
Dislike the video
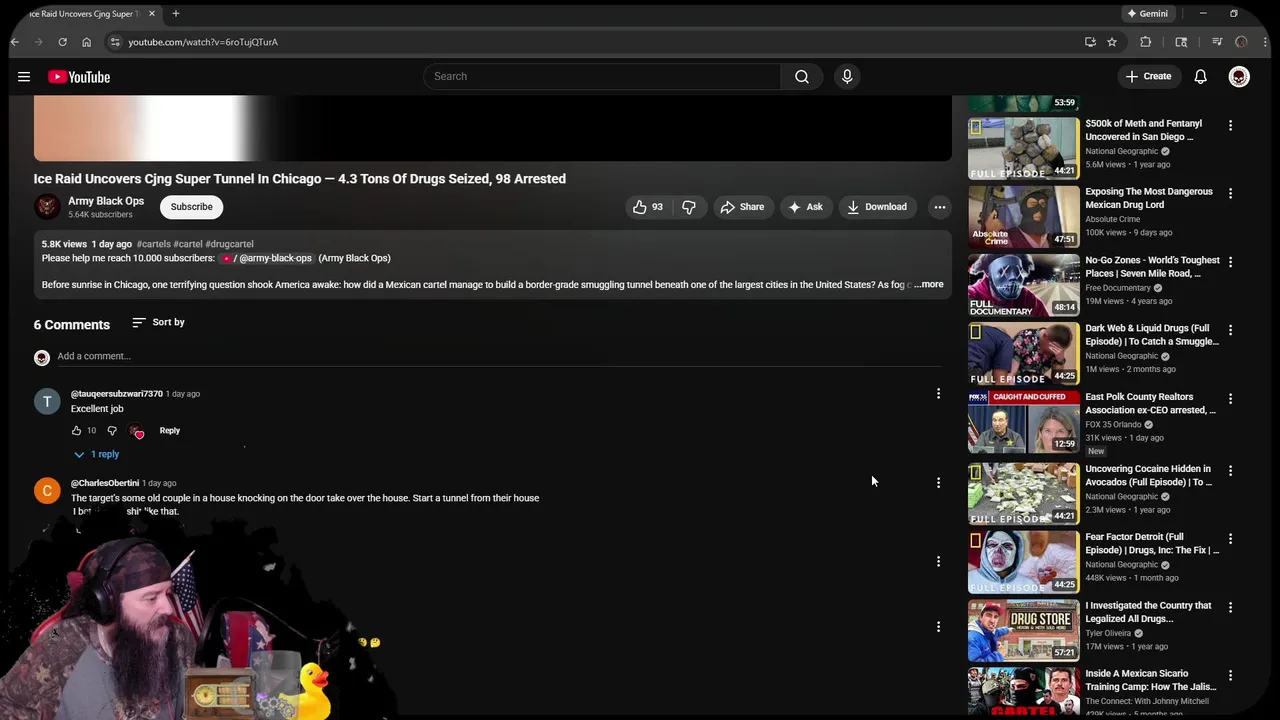pyautogui.click(x=689, y=207)
